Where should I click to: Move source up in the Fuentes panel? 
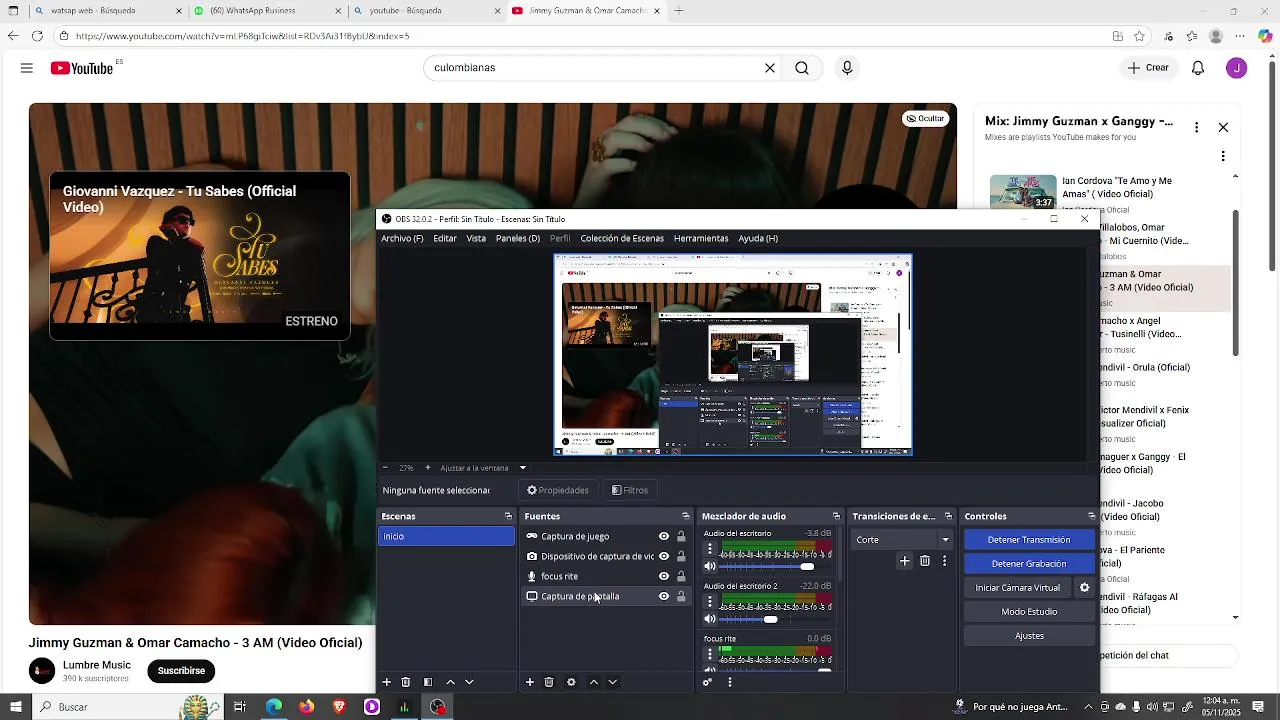pyautogui.click(x=593, y=682)
